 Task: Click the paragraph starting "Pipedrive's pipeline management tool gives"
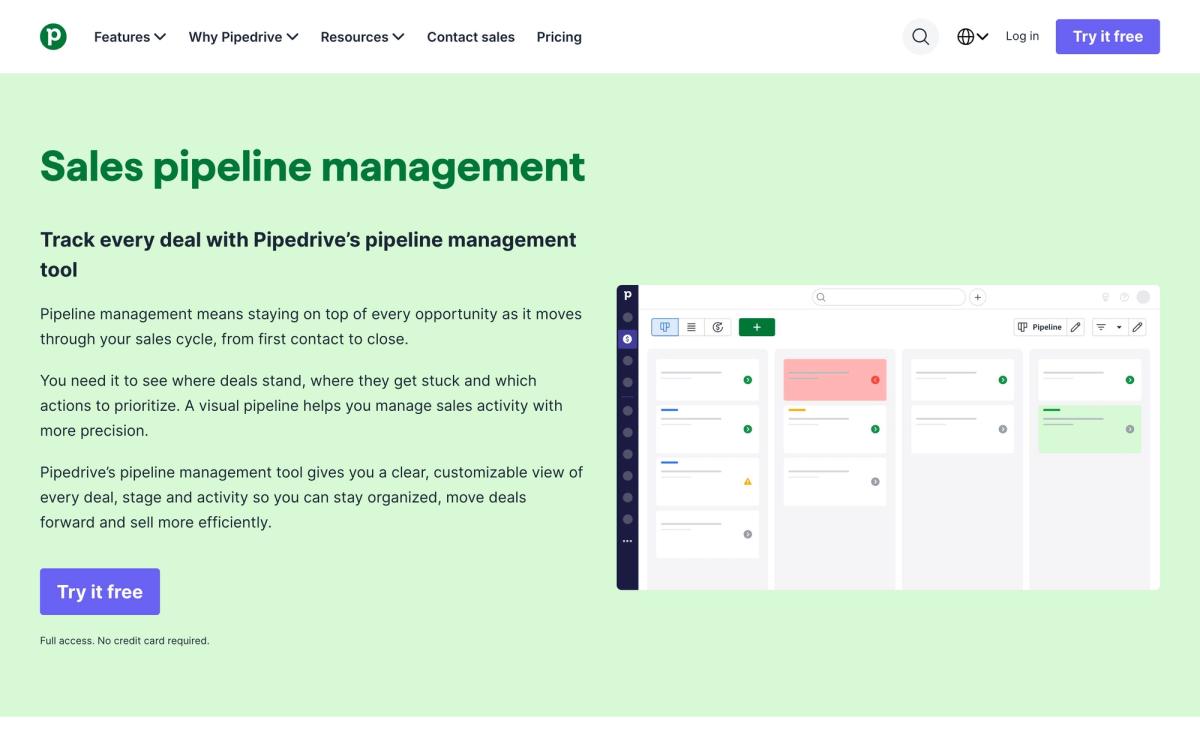[x=311, y=497]
